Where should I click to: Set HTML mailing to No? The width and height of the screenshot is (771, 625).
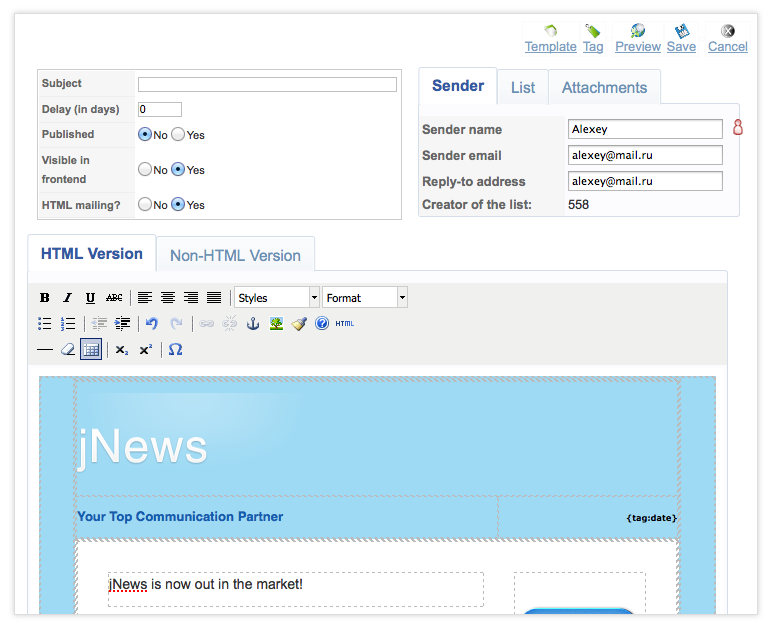point(145,204)
